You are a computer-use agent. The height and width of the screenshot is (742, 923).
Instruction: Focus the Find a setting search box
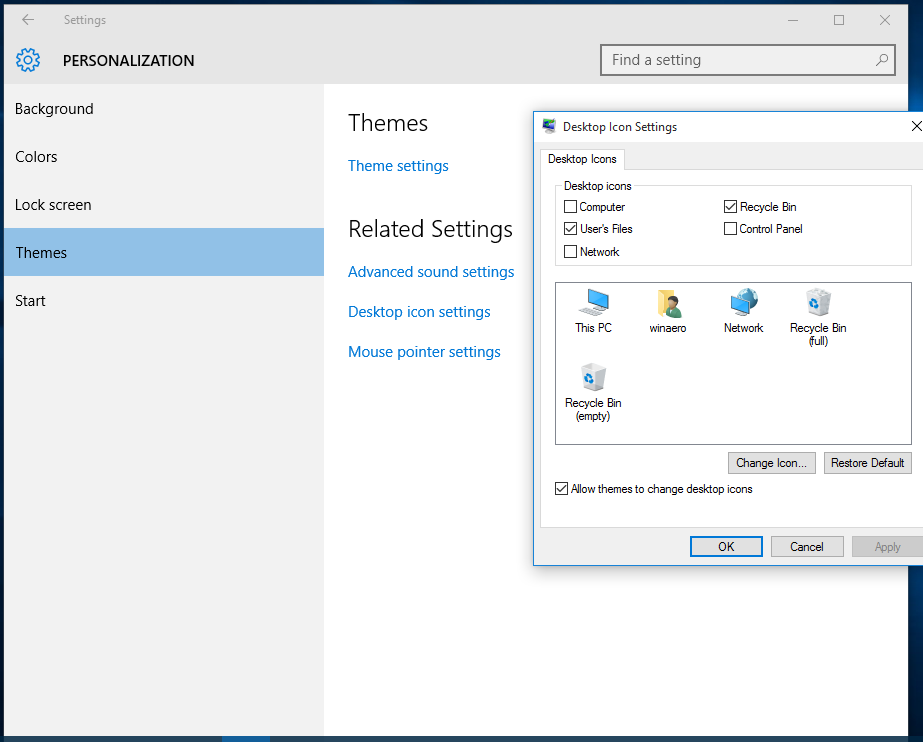pos(748,60)
